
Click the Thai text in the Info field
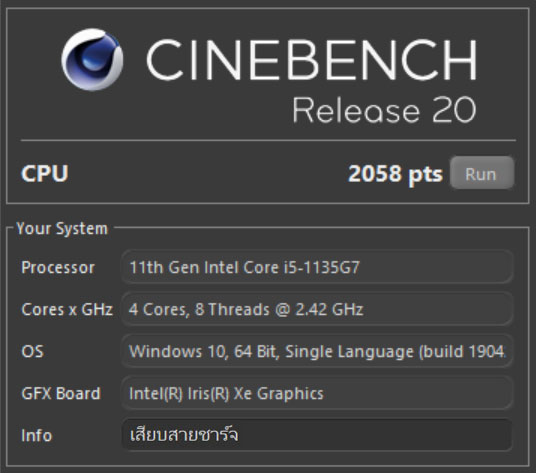(184, 434)
